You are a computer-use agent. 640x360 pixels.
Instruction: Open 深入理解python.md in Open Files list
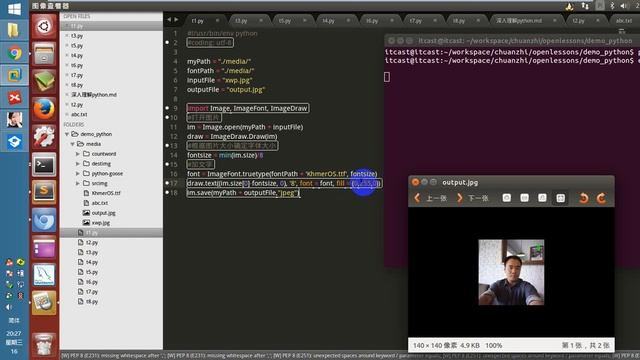(x=94, y=95)
